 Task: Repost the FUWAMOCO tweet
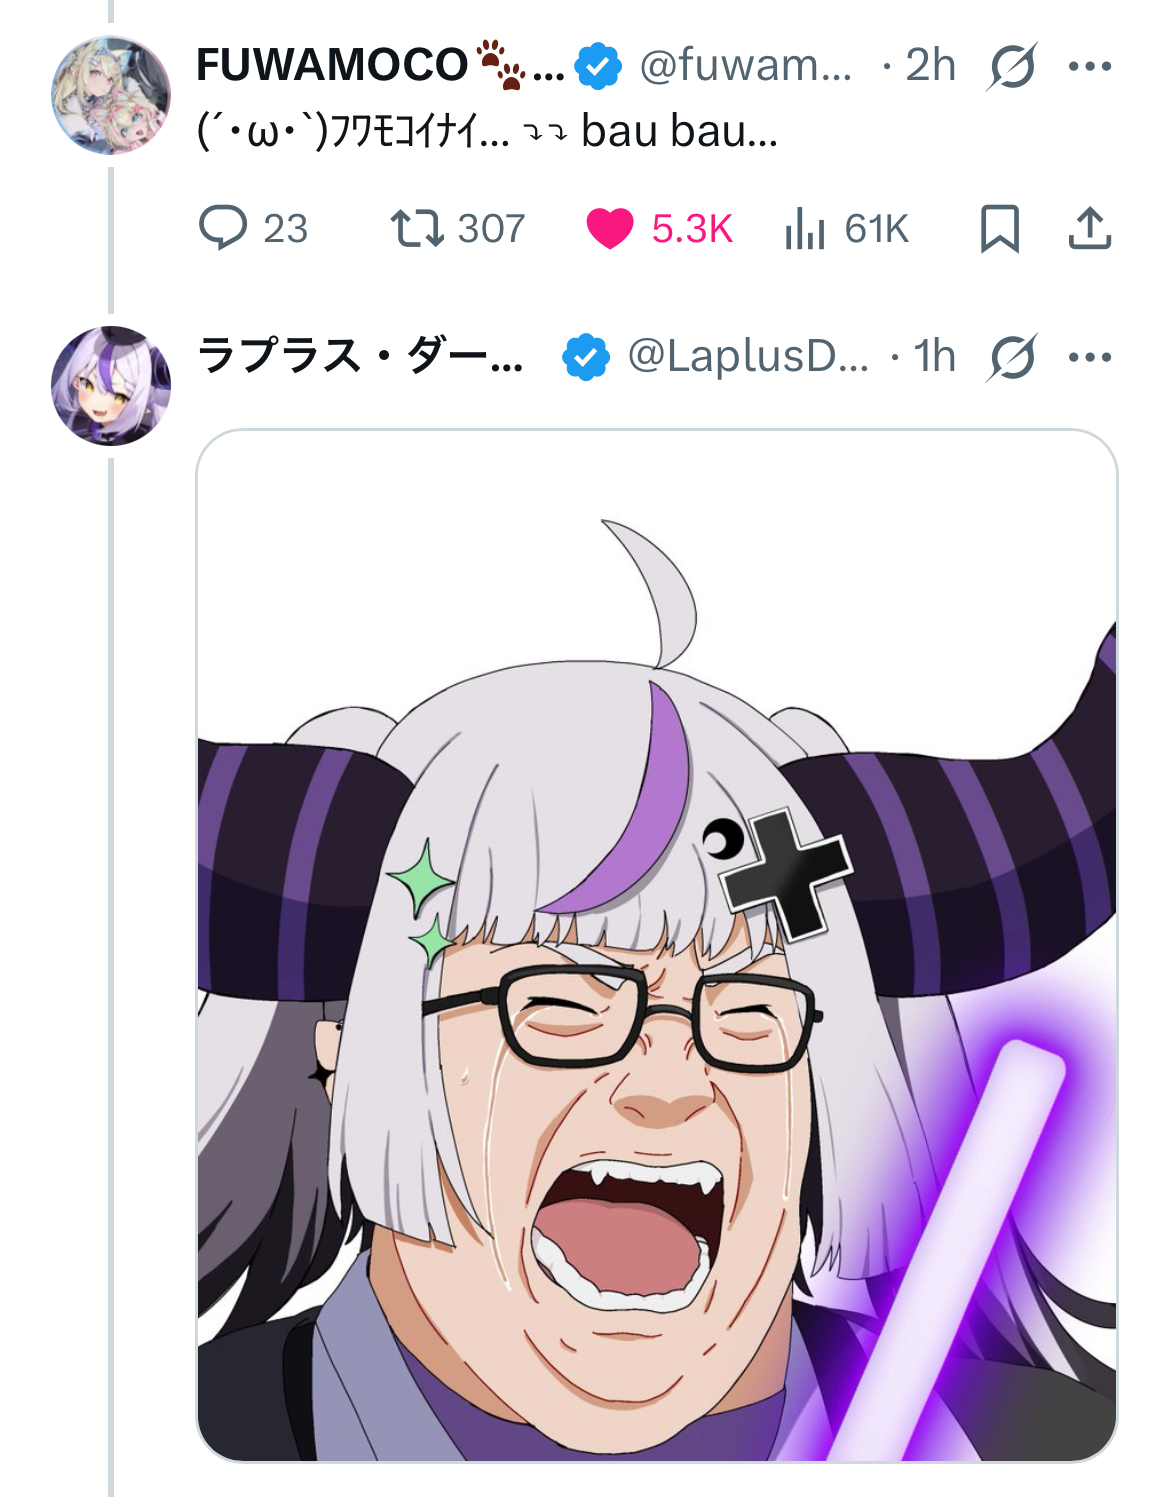pos(457,228)
